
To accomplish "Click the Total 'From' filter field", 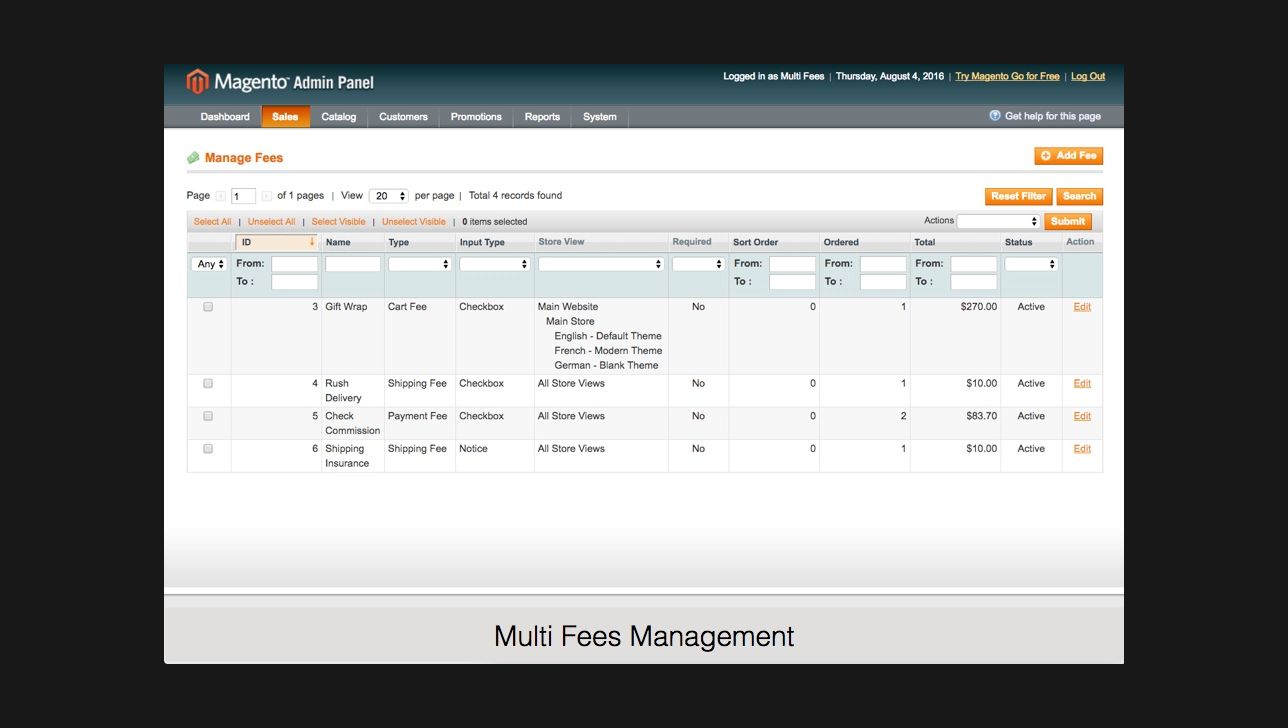I will pos(974,264).
